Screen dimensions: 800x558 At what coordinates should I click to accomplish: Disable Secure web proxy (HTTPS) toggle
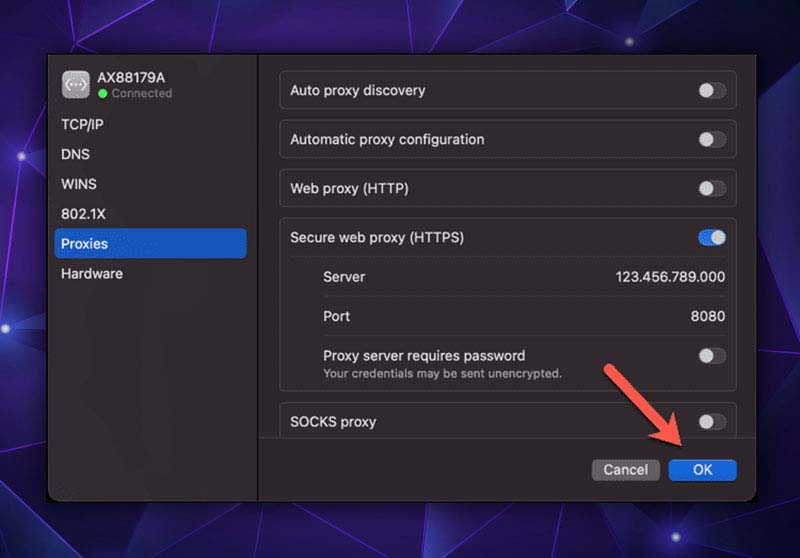pos(712,238)
